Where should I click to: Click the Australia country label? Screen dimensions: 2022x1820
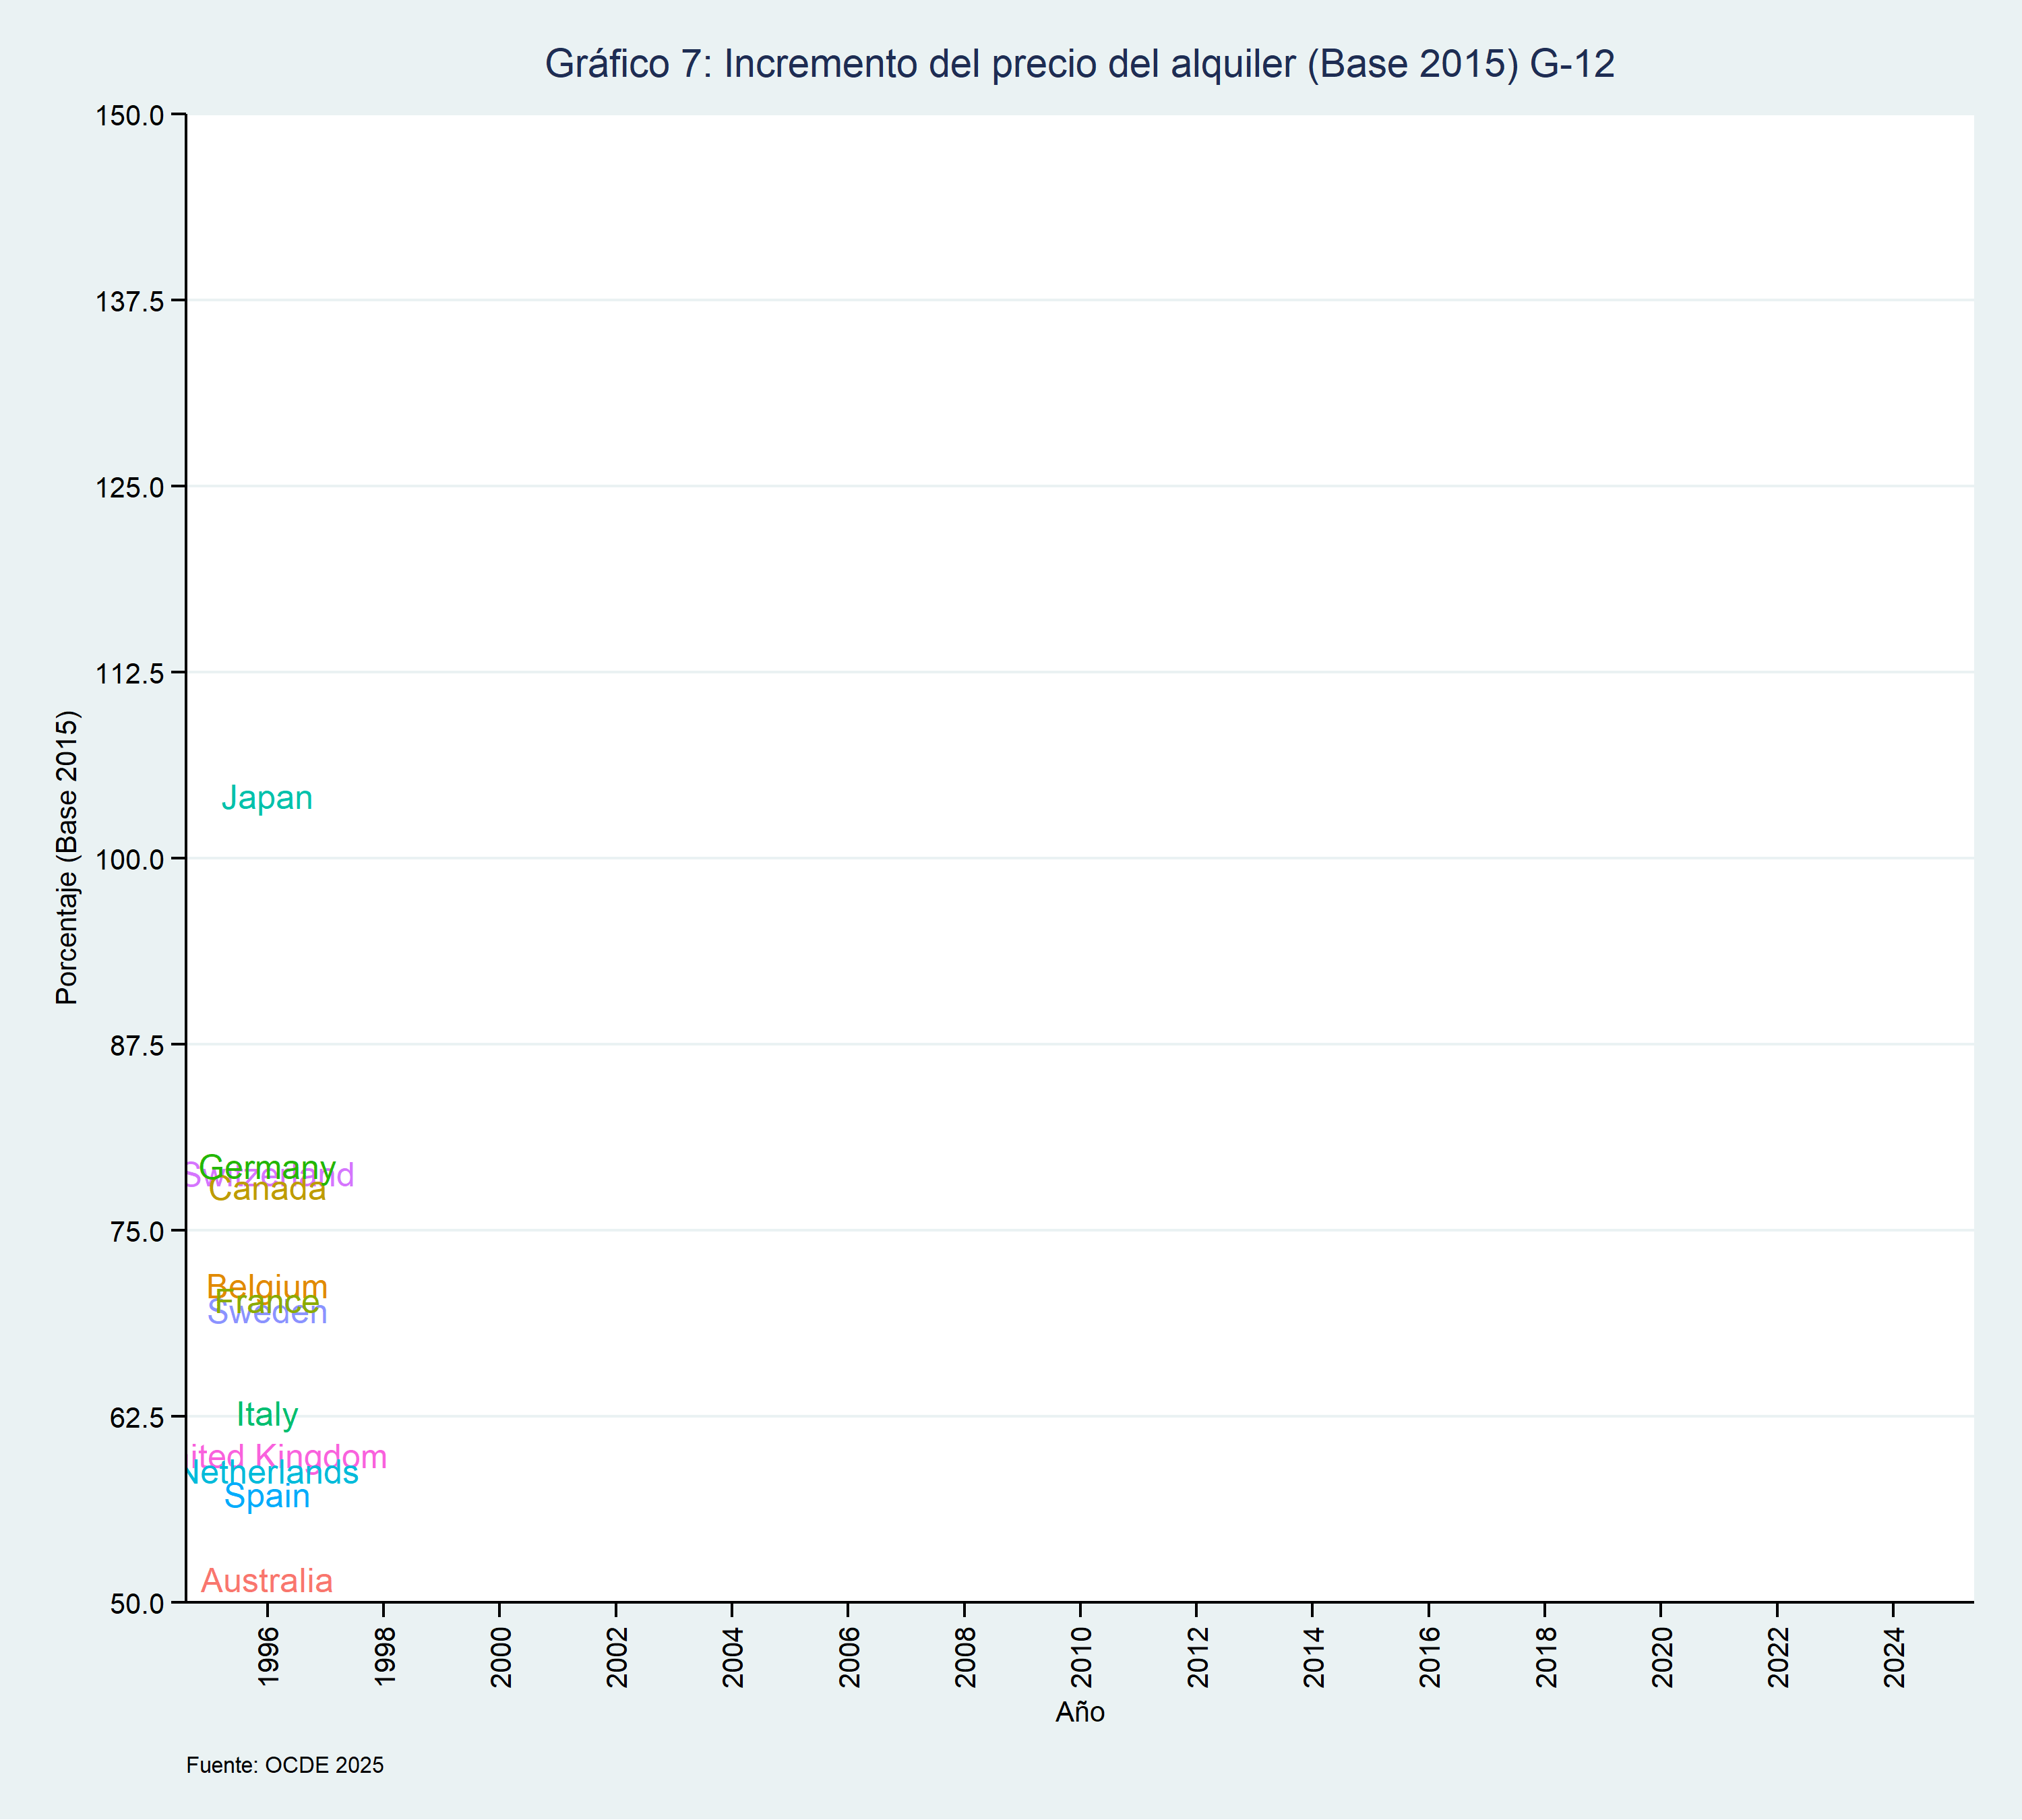point(267,1581)
